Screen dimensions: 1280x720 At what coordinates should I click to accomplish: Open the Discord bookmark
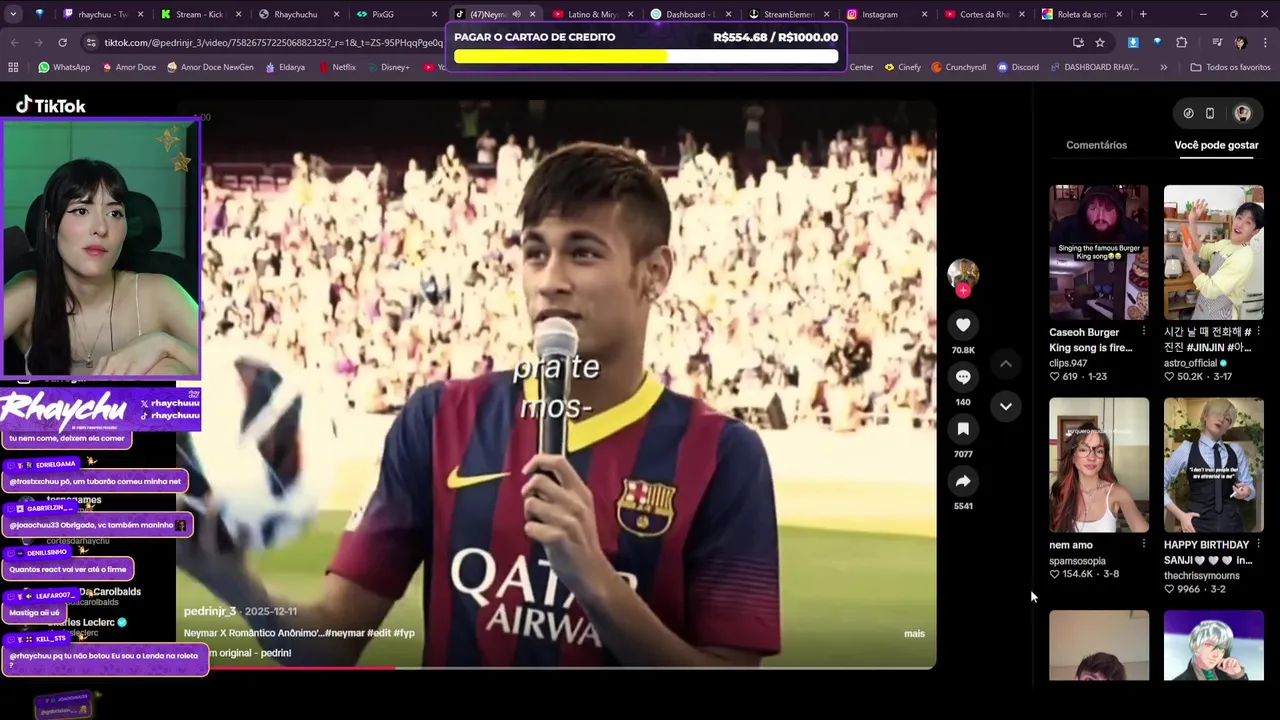[1018, 67]
